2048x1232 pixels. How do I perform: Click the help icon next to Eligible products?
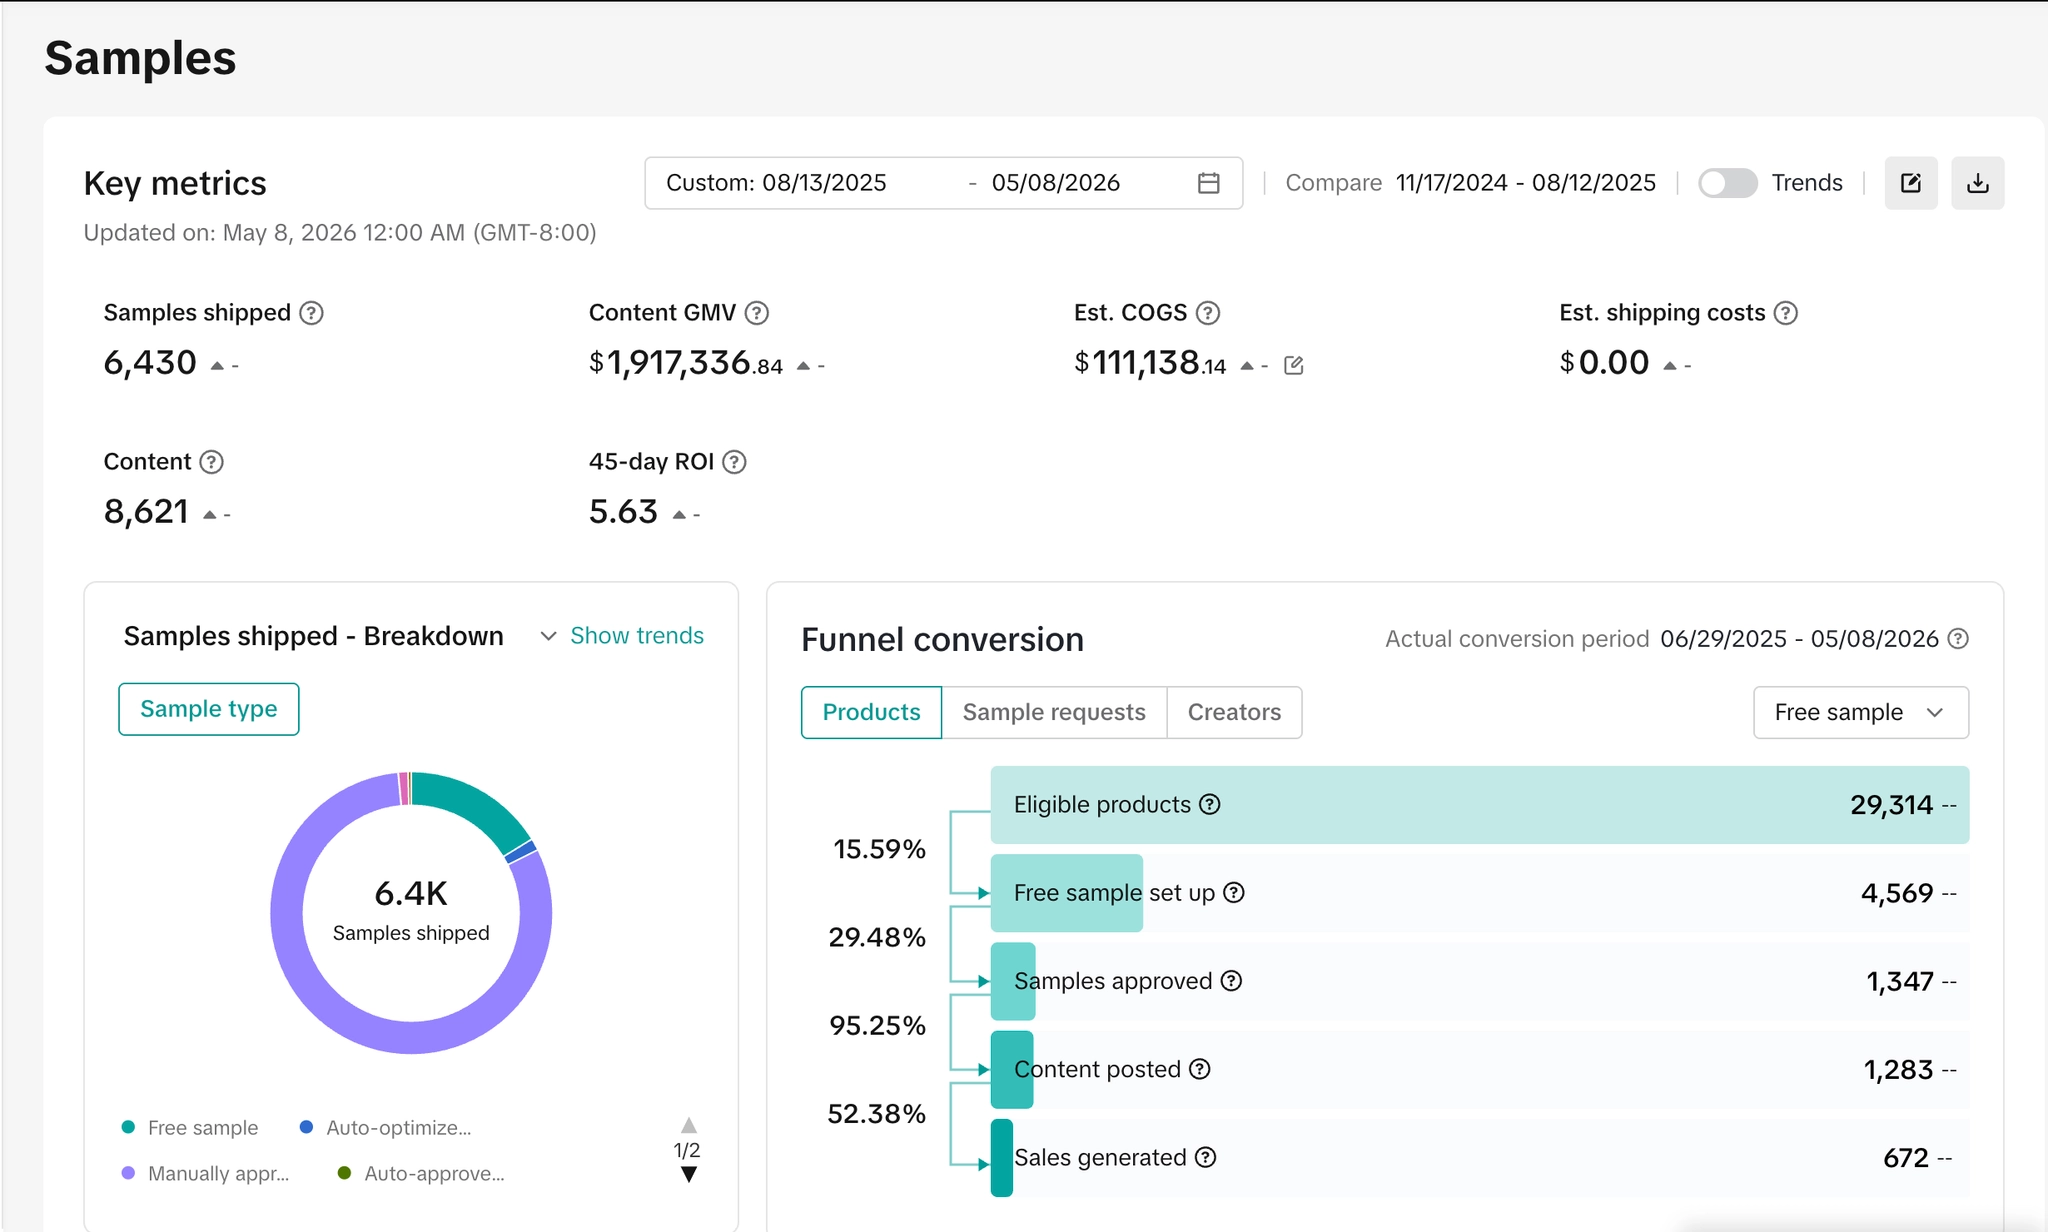click(1210, 805)
